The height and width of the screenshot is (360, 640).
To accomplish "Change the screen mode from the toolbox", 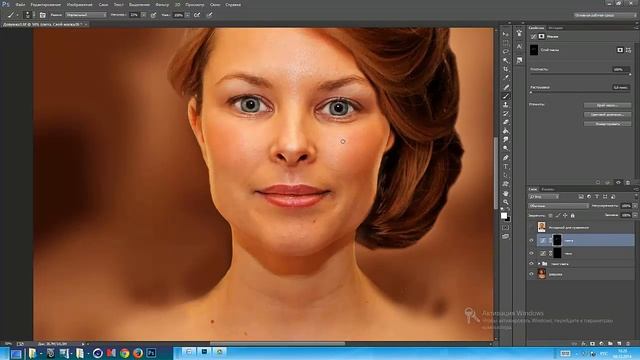I will click(506, 236).
